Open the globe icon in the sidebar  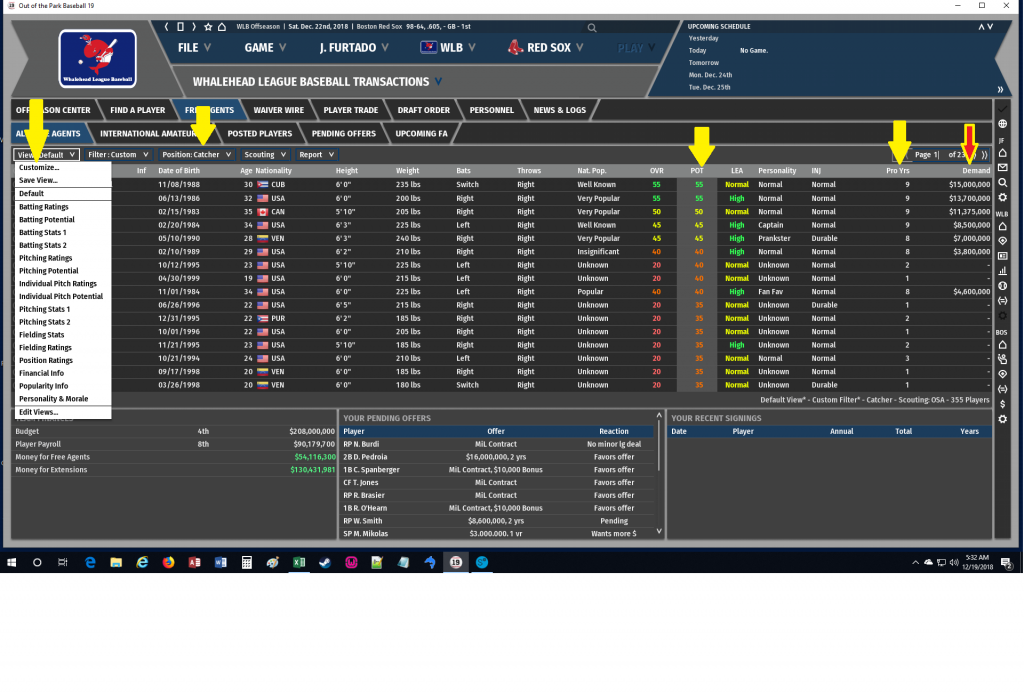[x=1002, y=124]
